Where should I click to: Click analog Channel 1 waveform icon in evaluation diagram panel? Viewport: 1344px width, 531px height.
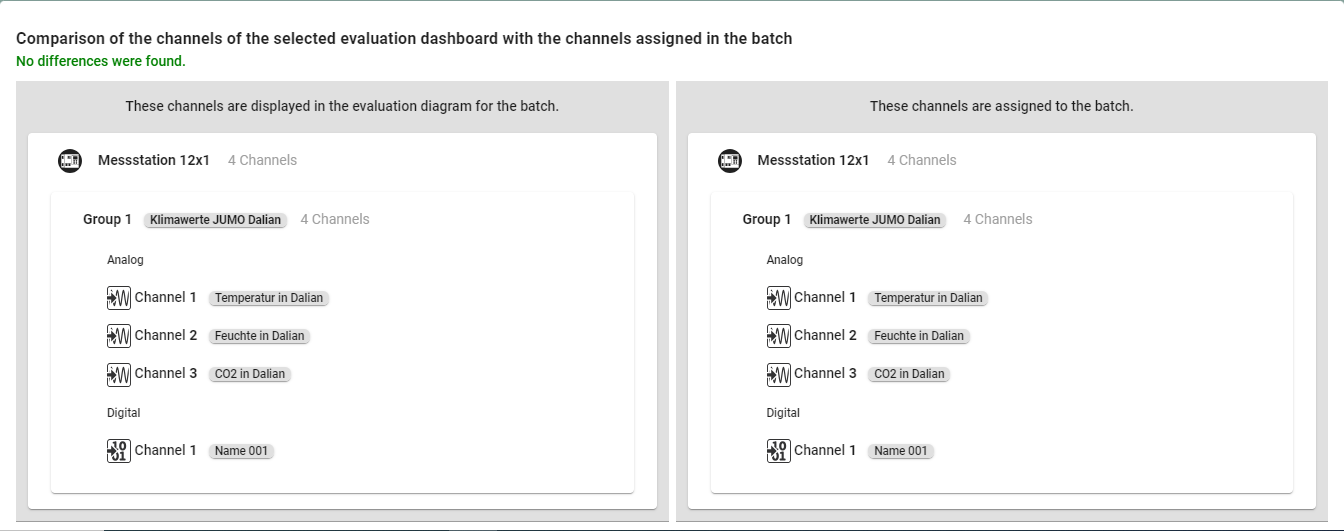click(x=119, y=298)
